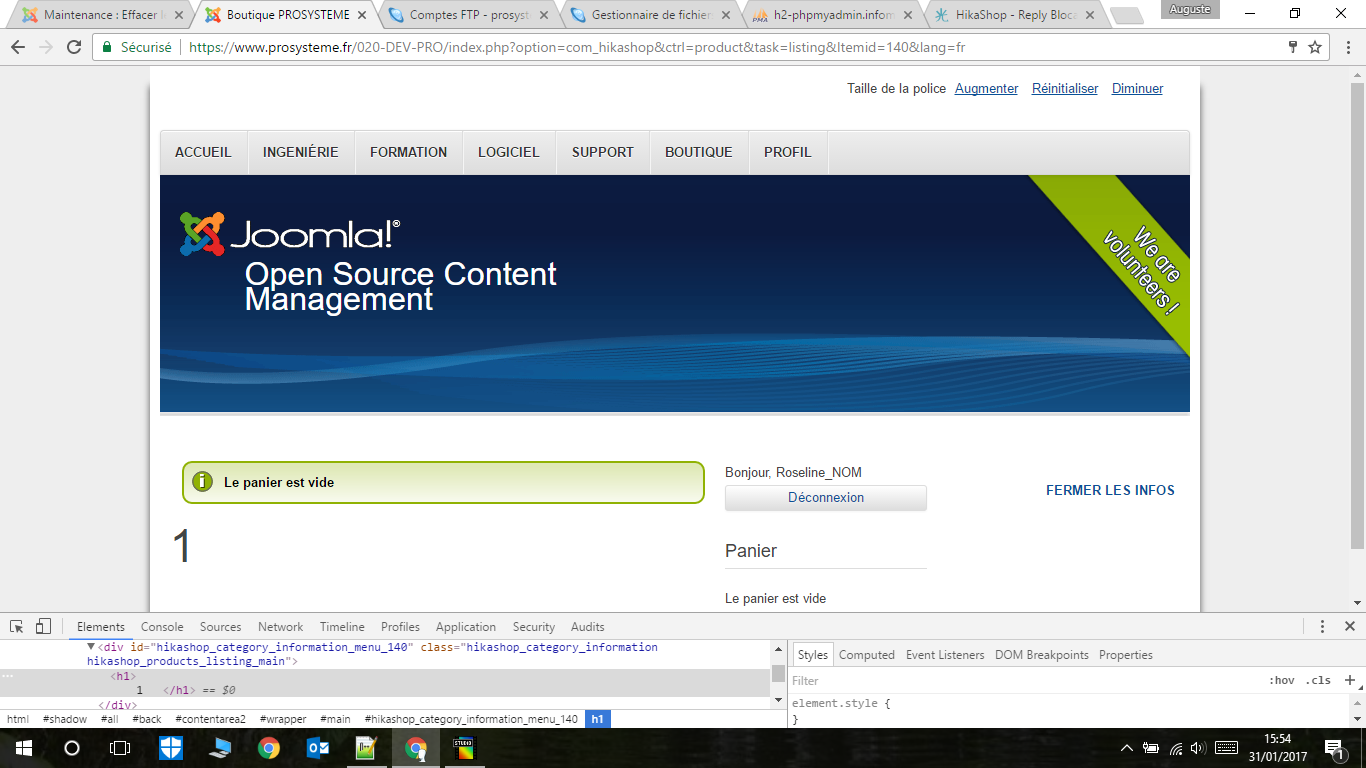This screenshot has height=768, width=1366.
Task: Click the Diminuer font size link
Action: point(1137,89)
